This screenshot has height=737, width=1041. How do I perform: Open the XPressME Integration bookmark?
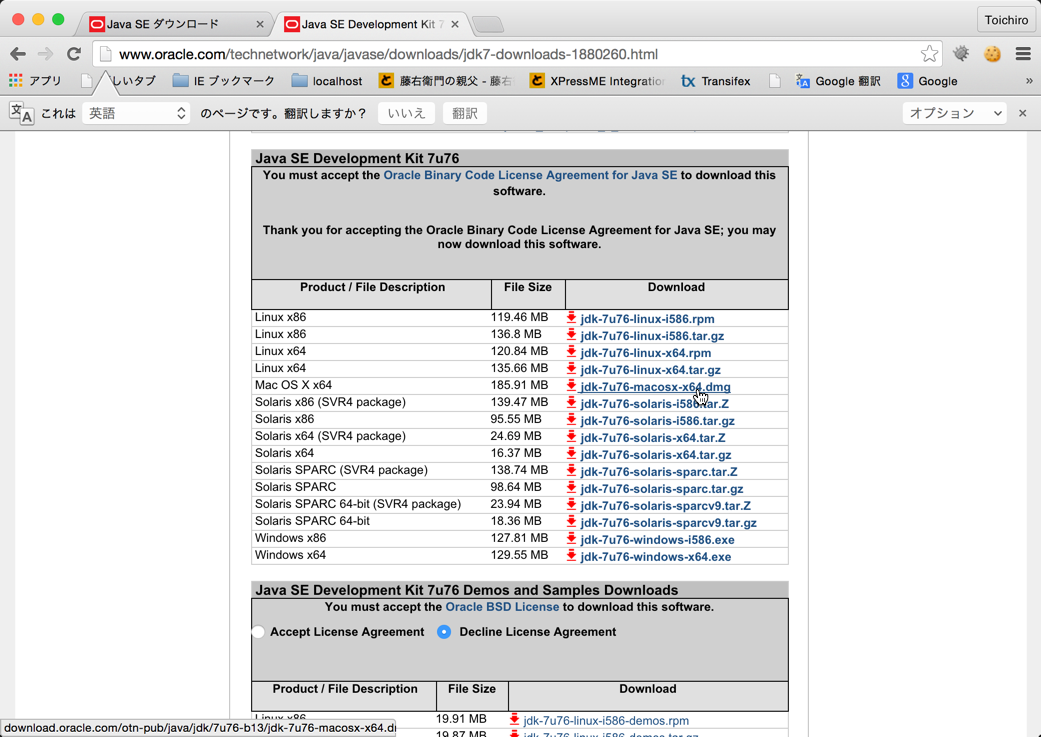[597, 81]
